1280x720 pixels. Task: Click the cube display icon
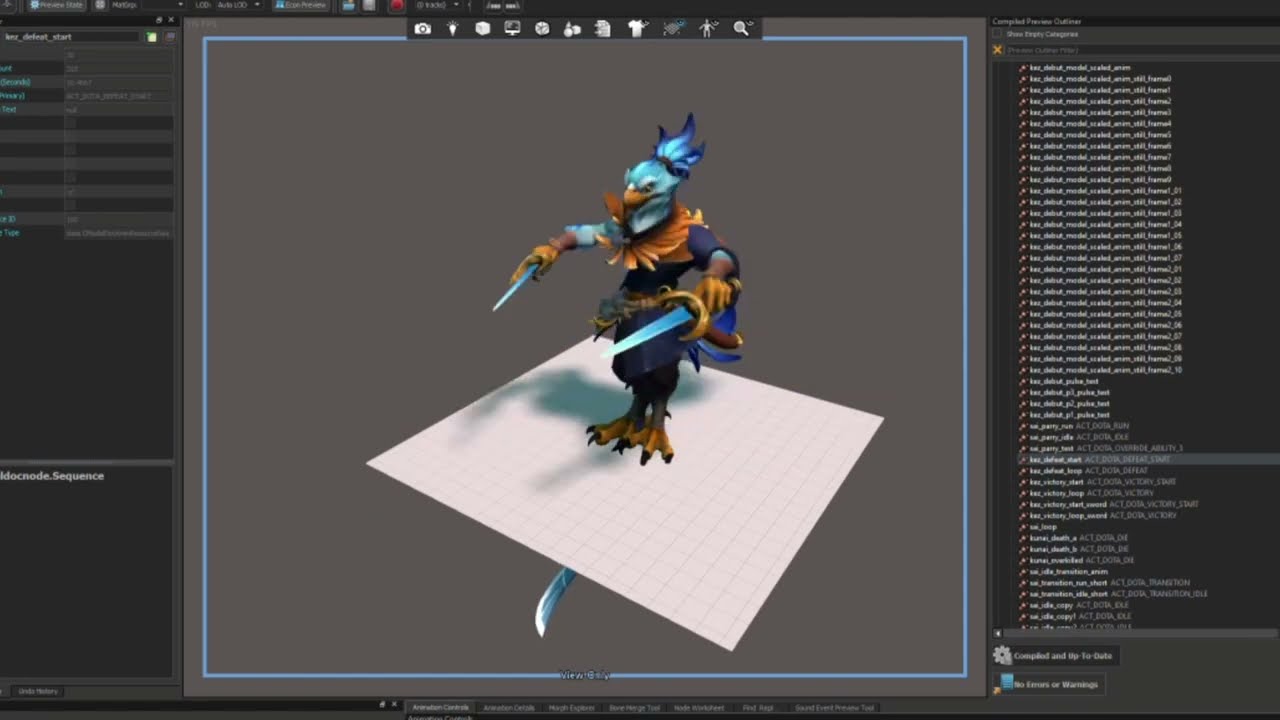pos(482,29)
